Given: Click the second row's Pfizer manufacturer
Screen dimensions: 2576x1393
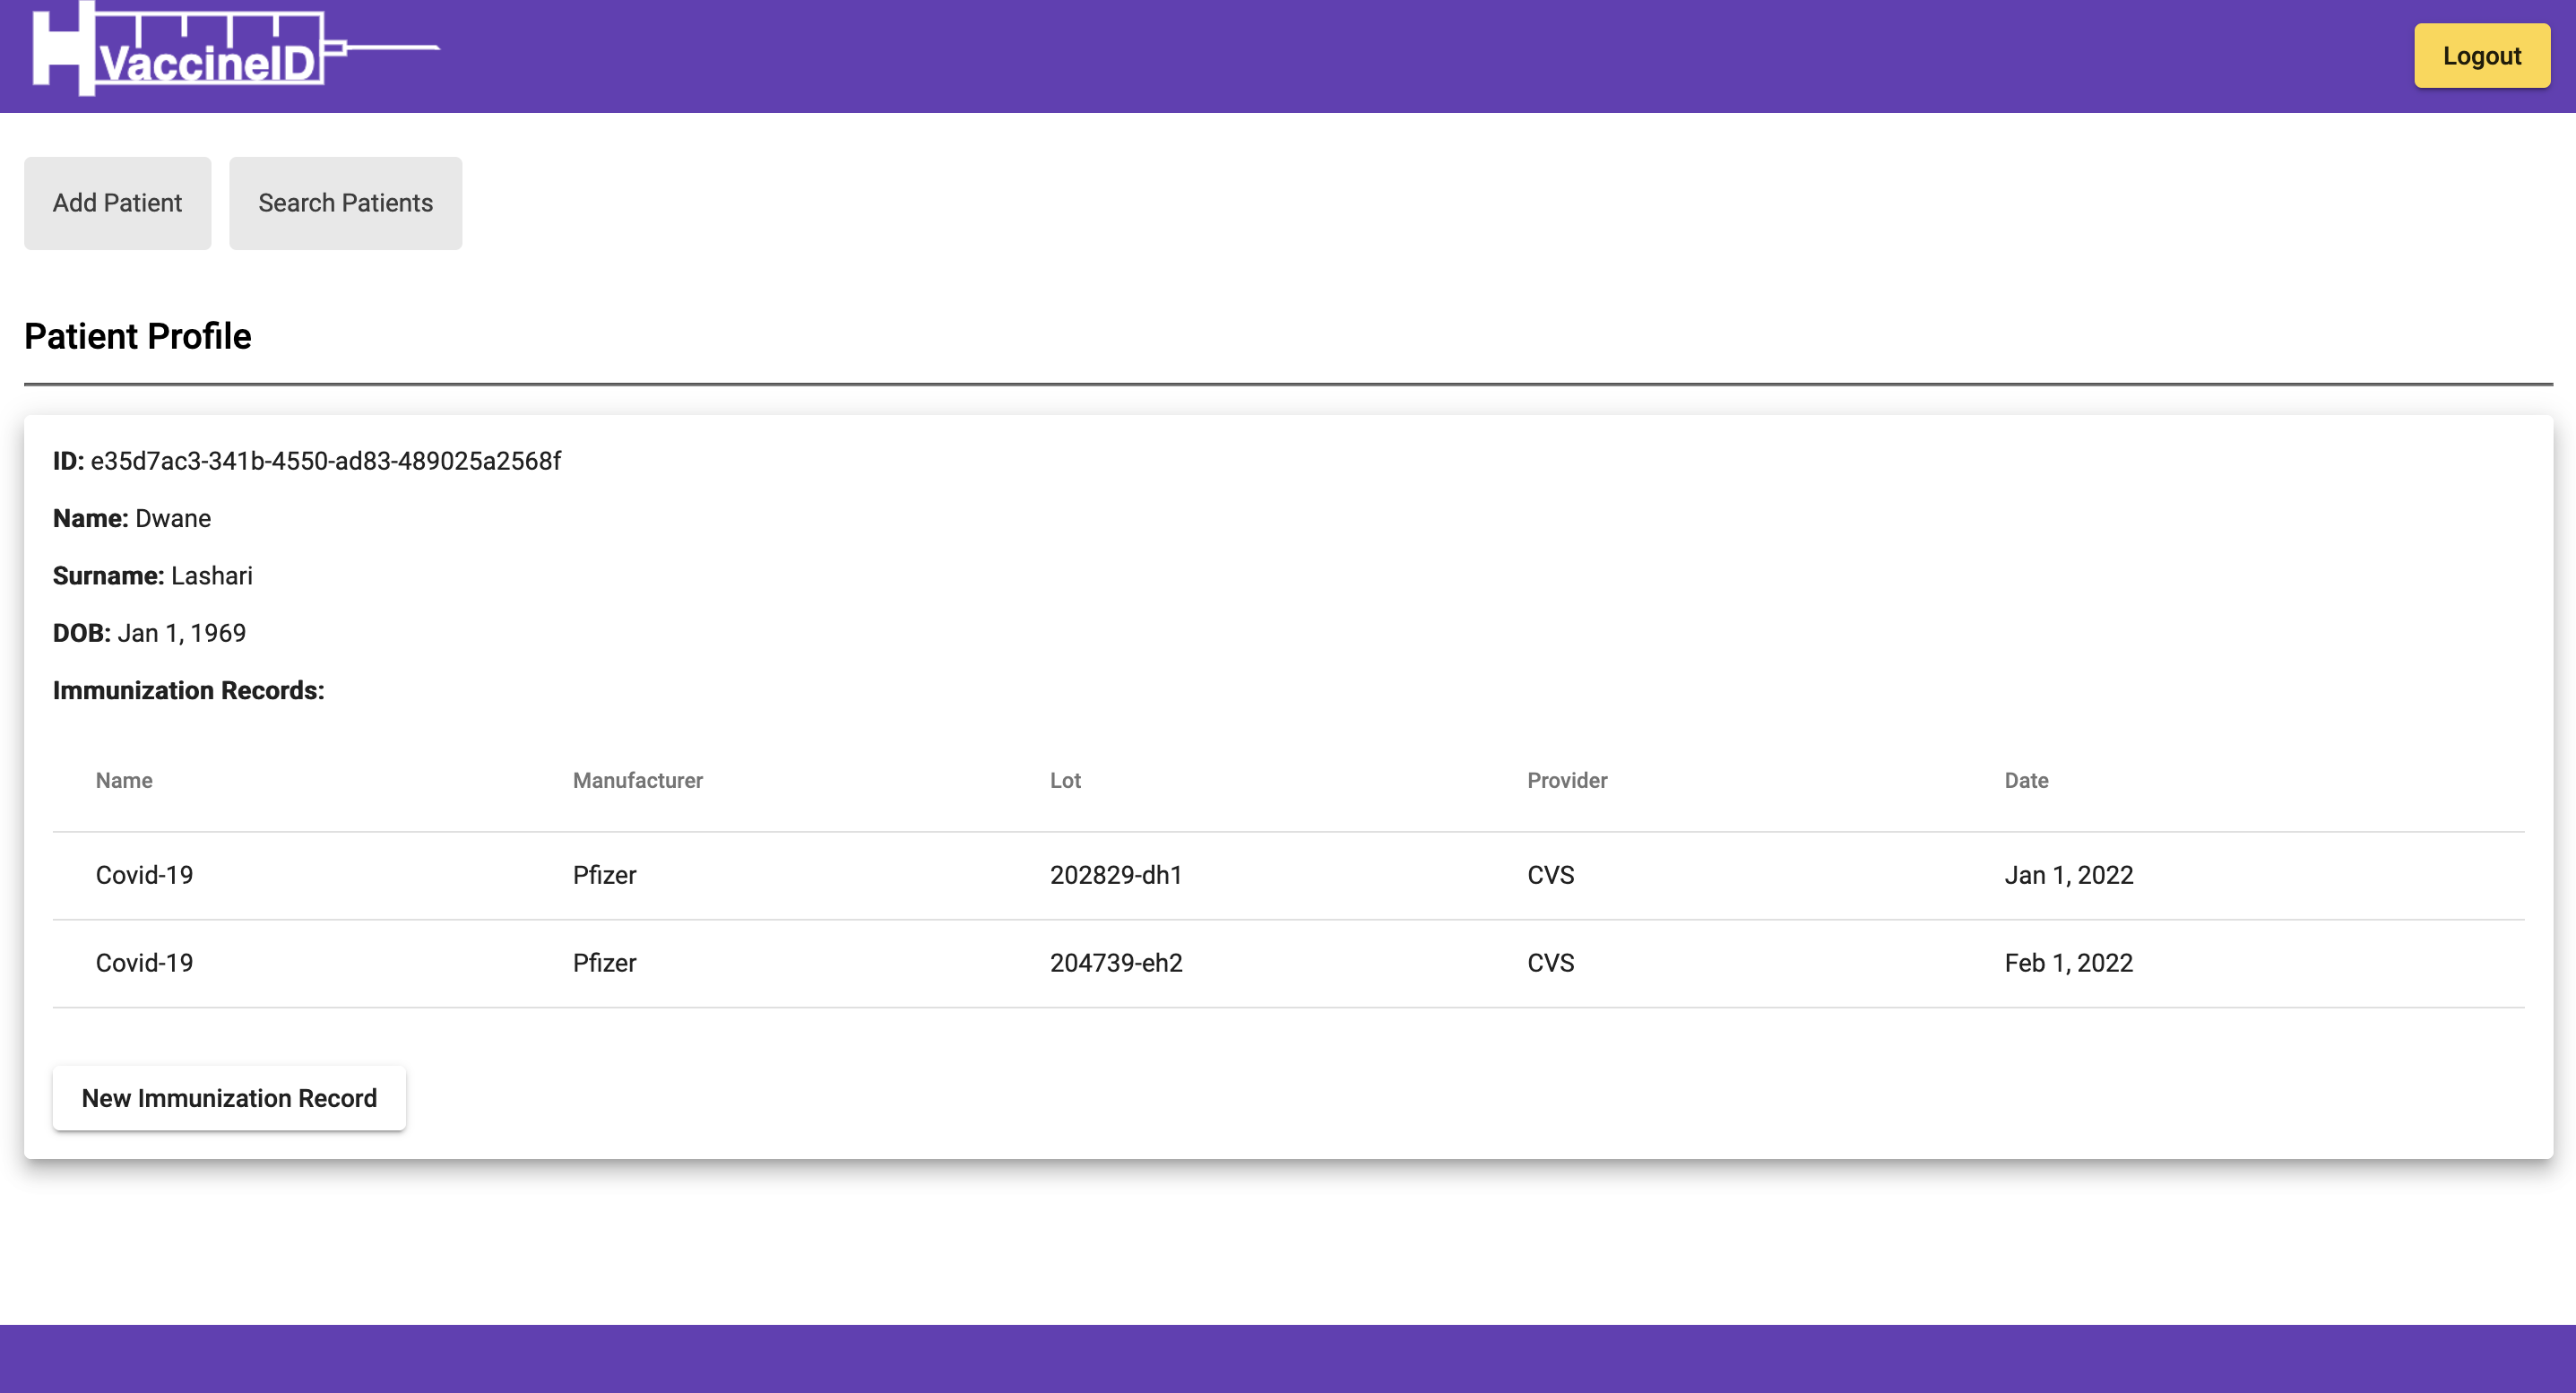Looking at the screenshot, I should [x=604, y=963].
